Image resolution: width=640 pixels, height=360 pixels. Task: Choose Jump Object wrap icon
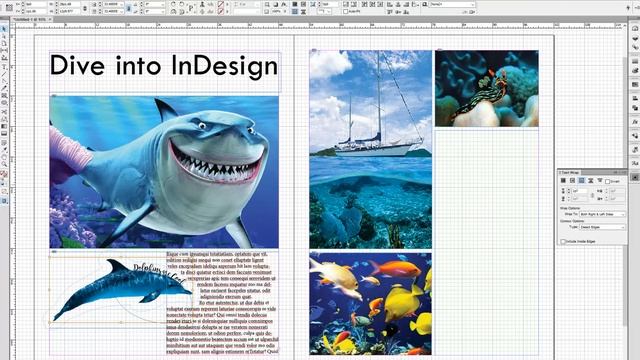point(591,180)
